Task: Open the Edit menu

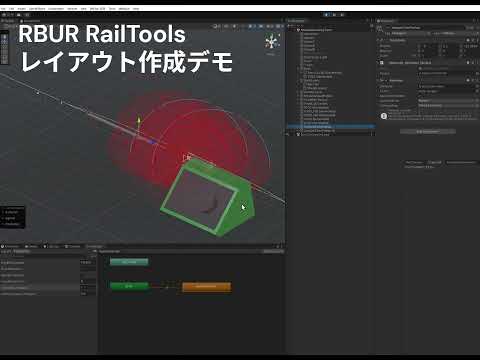Action: (x=11, y=8)
